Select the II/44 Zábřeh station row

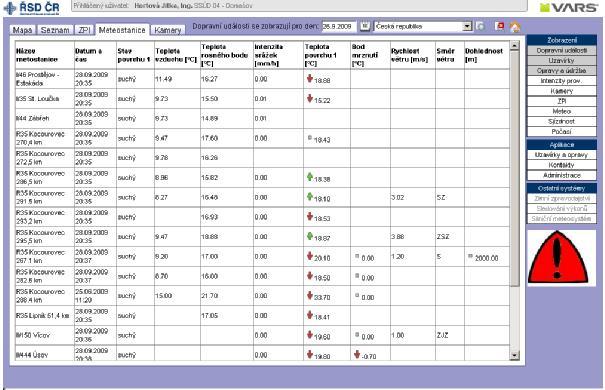point(262,118)
